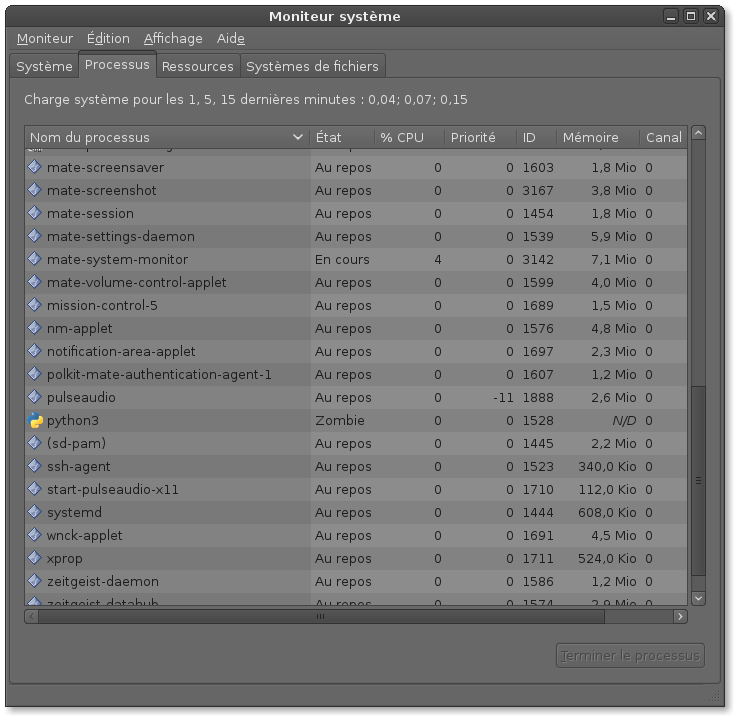Open the Affichage menu

(x=173, y=38)
